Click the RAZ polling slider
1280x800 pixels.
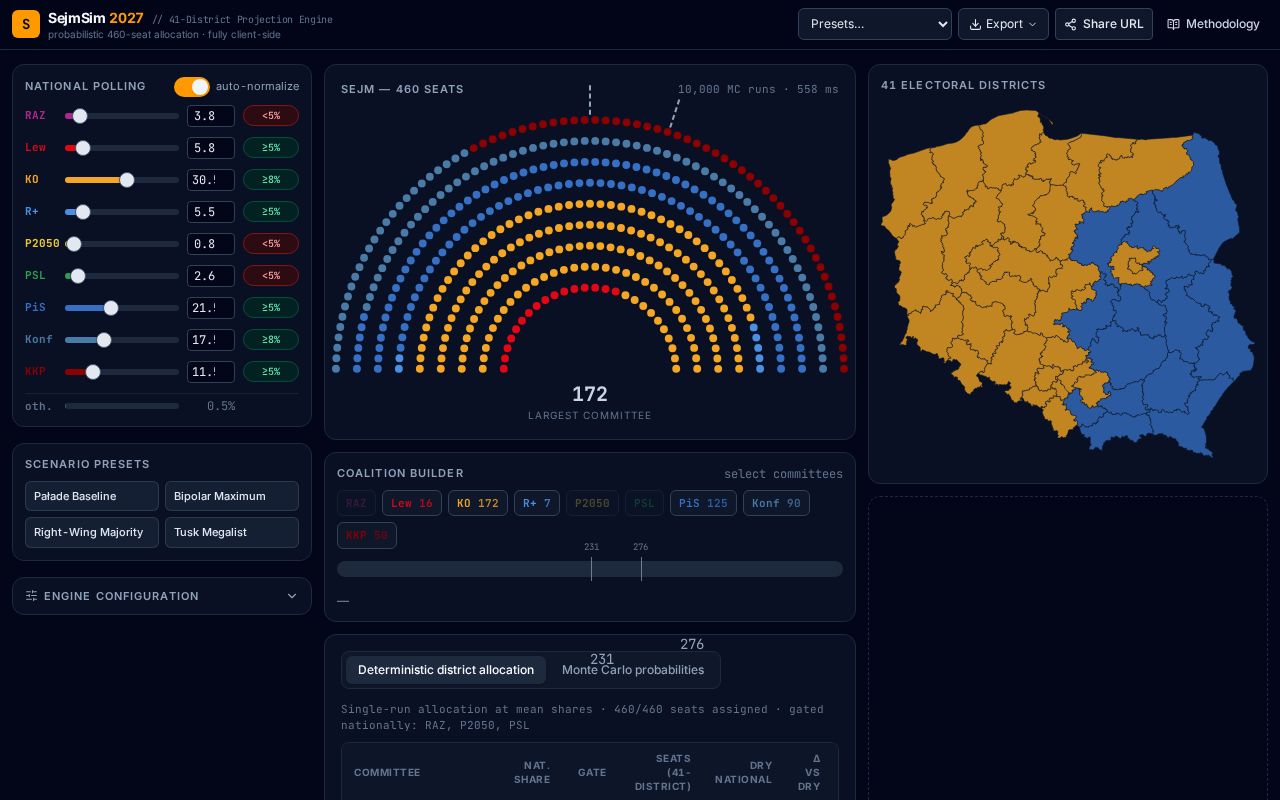click(x=122, y=116)
